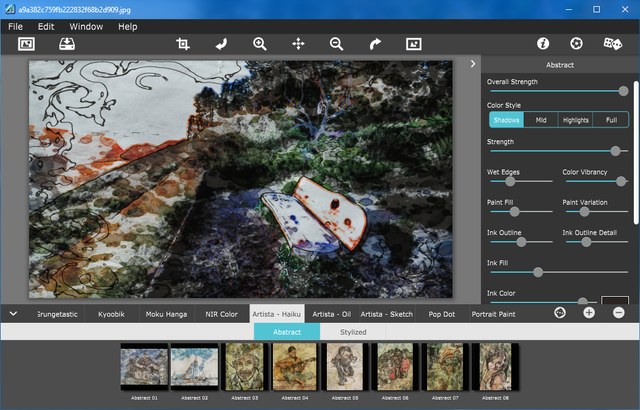Apply the Abstract 01 preset thumbnail
This screenshot has height=410, width=640.
(x=144, y=367)
